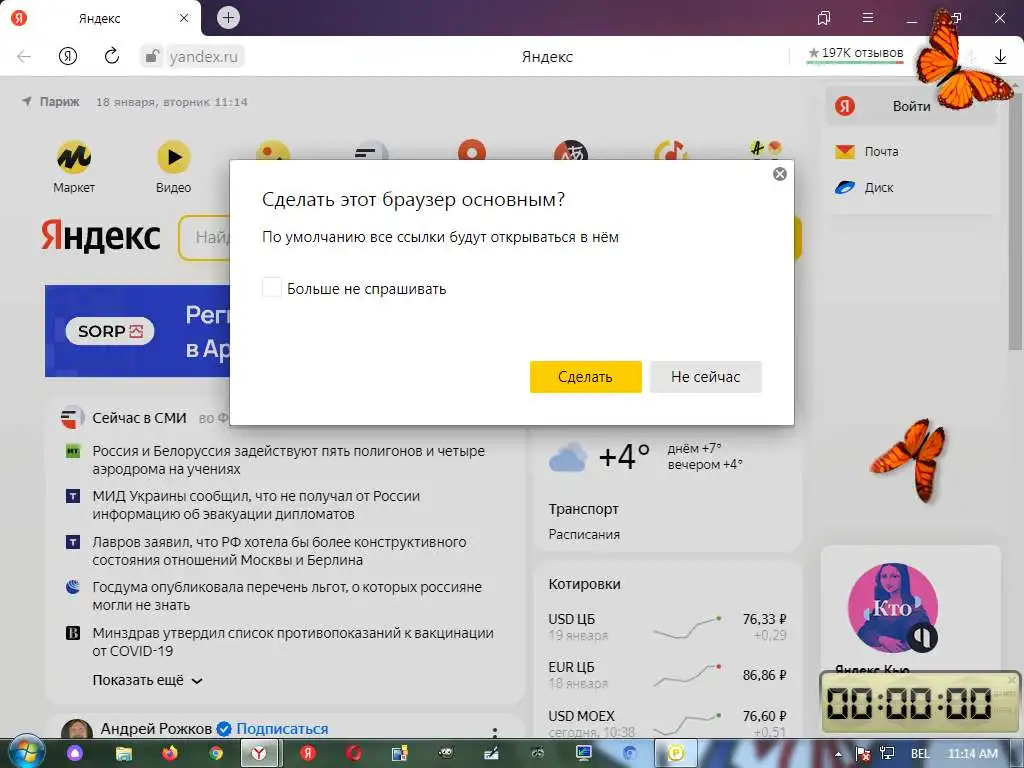Click the Яндекс logo
1024x768 pixels.
click(x=101, y=236)
